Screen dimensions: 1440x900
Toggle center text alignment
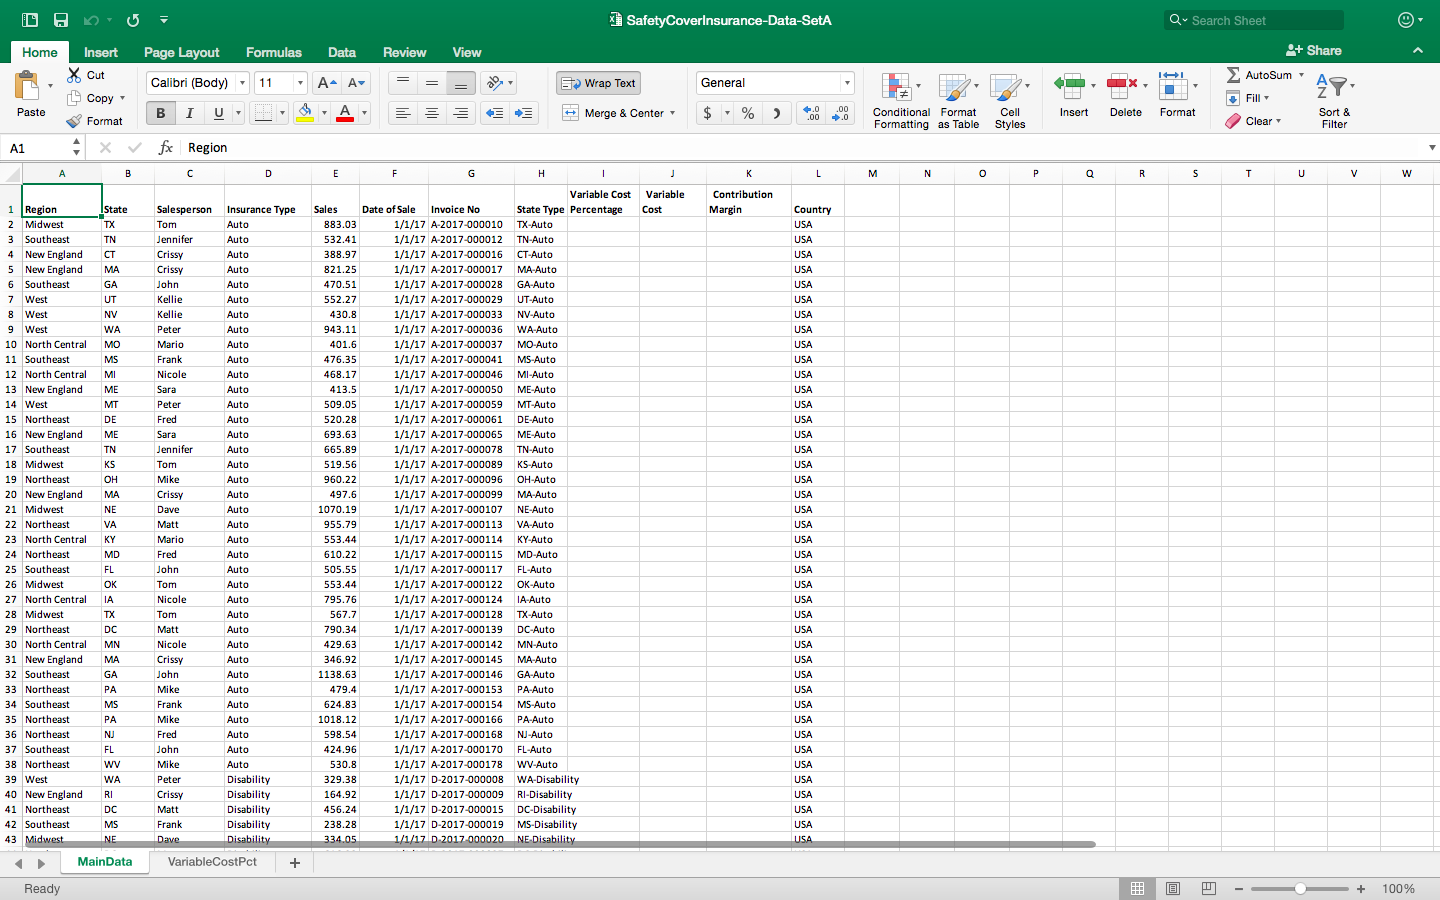pyautogui.click(x=431, y=113)
